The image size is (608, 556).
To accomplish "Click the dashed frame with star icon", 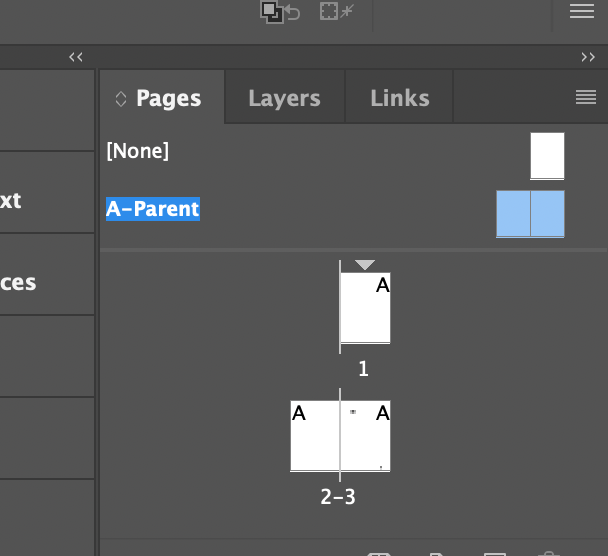I will click(337, 11).
